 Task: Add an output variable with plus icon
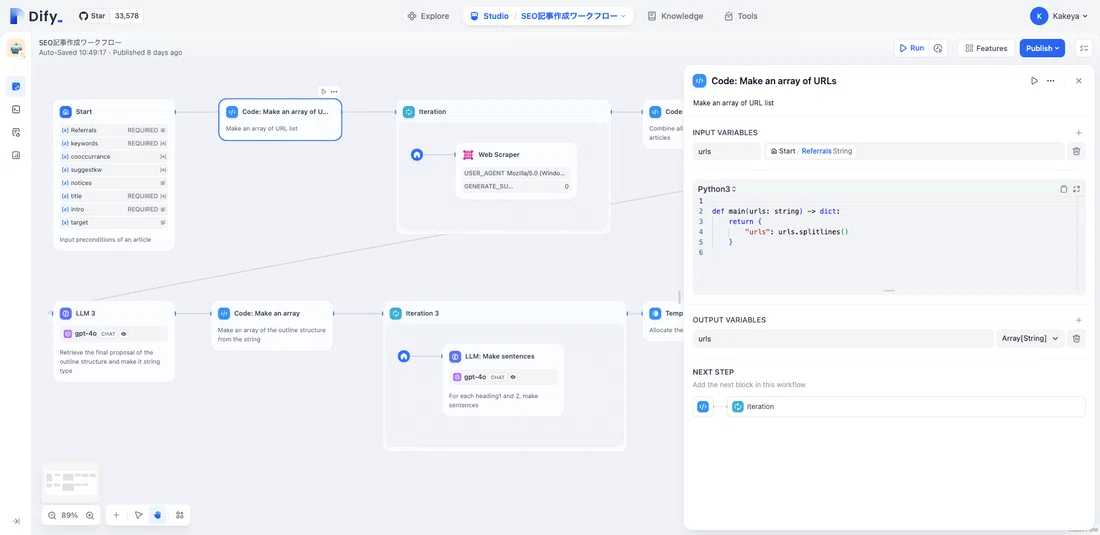[1078, 320]
